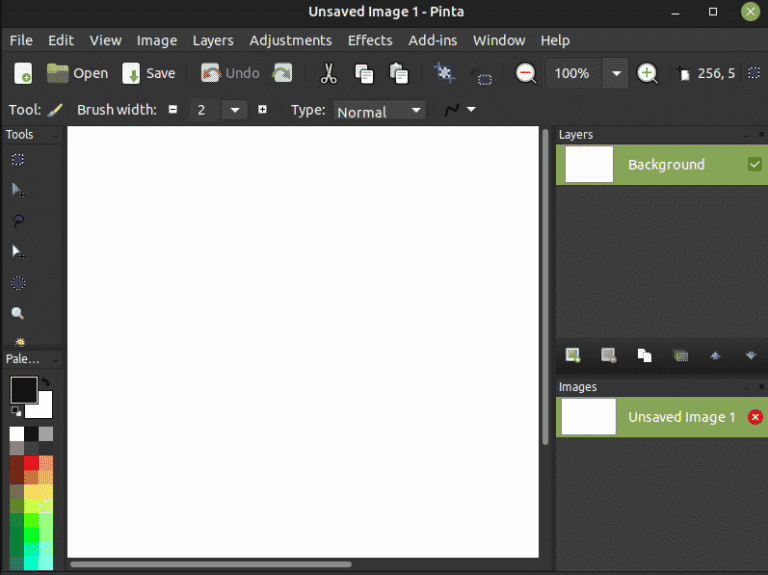
Task: Open the Adjustments menu
Action: [290, 40]
